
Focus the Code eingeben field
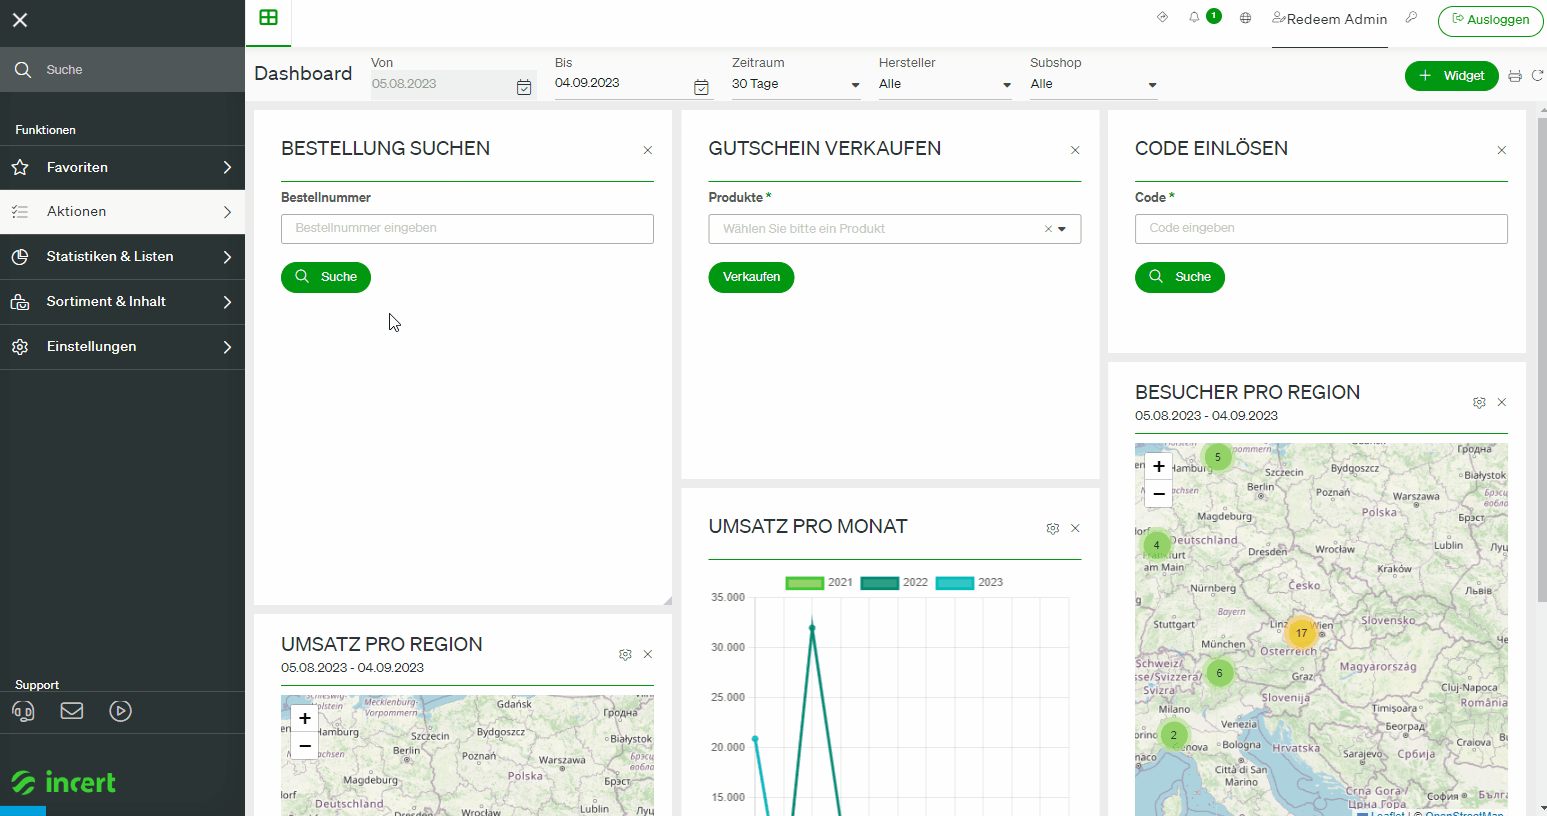[x=1321, y=229]
